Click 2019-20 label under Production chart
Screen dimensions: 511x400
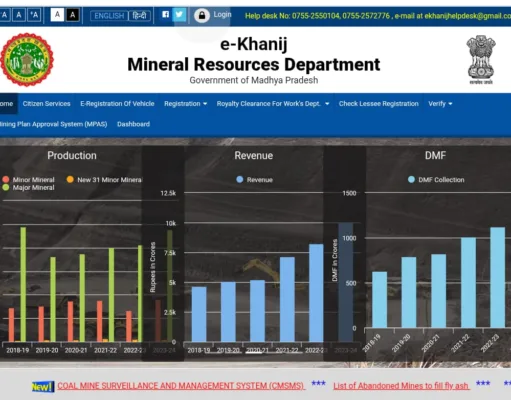pyautogui.click(x=47, y=350)
